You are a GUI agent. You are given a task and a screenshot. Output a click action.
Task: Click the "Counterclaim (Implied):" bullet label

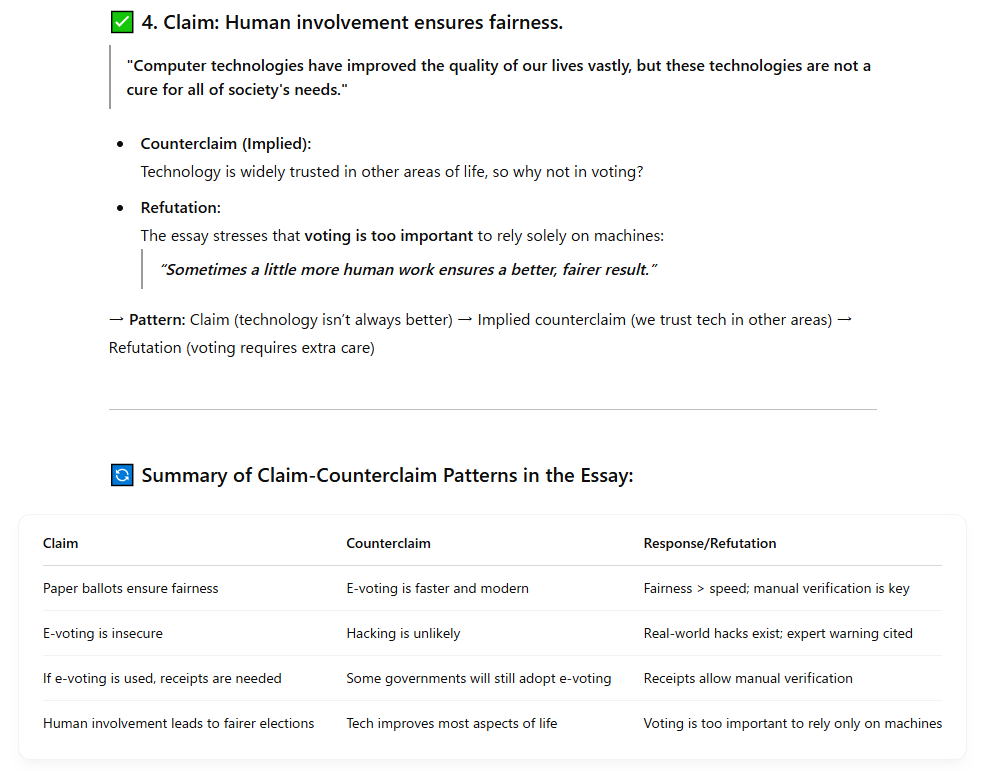pyautogui.click(x=225, y=143)
